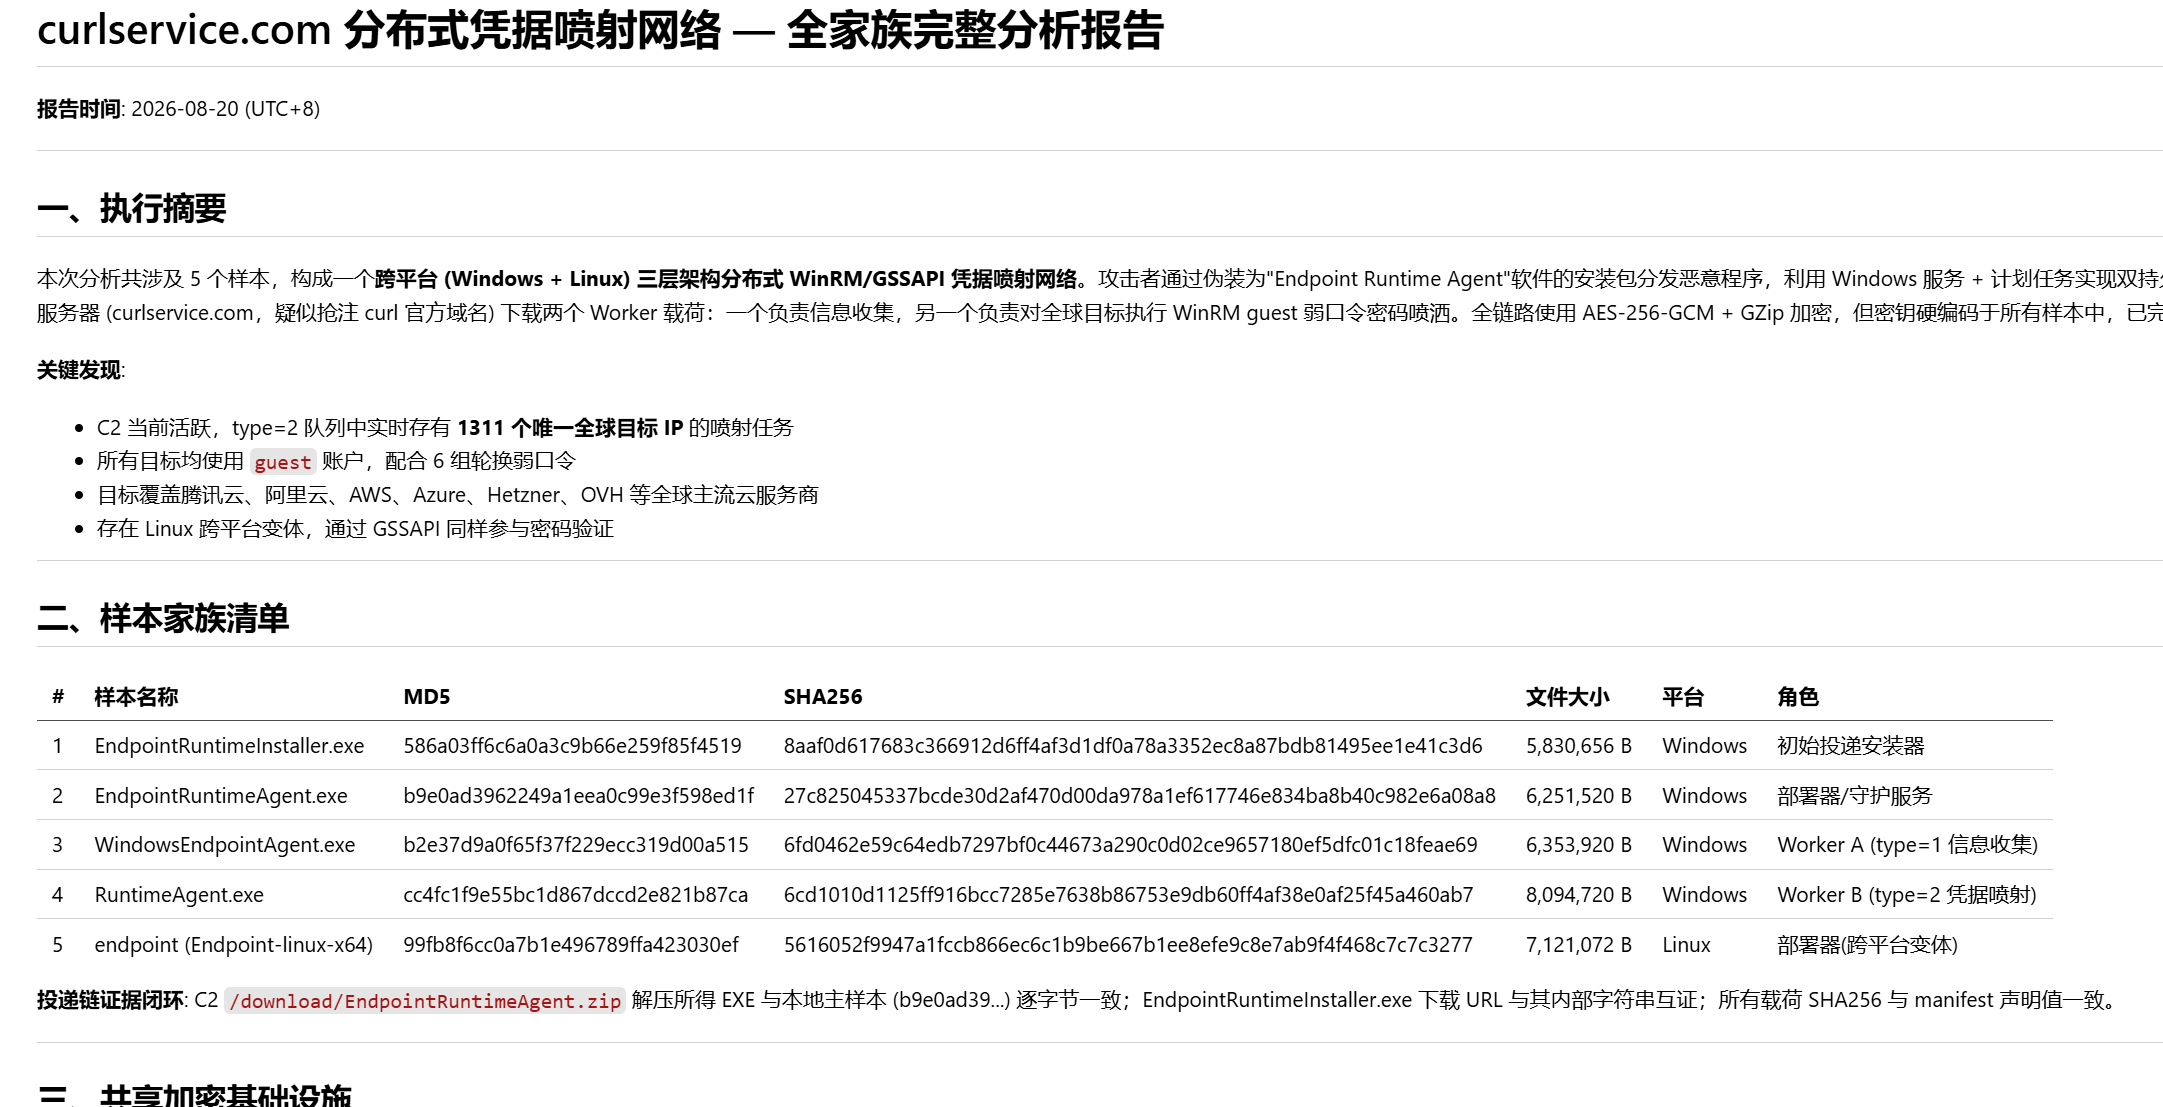Click the Linux platform cell
Viewport: 2163px width, 1107px height.
(1686, 945)
